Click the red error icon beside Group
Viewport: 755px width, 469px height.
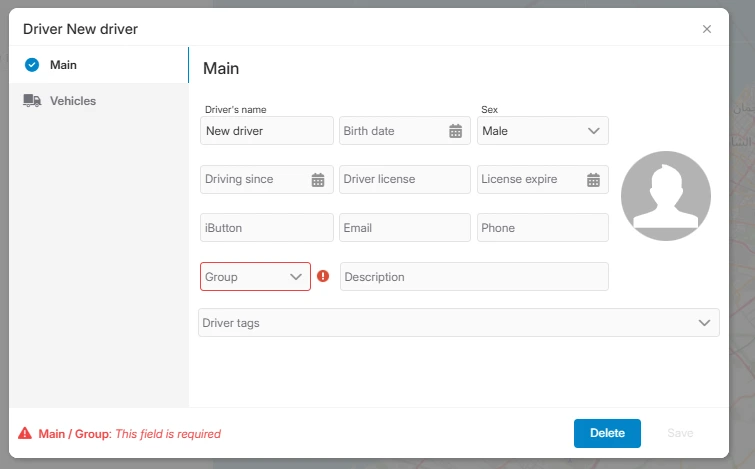coord(323,276)
